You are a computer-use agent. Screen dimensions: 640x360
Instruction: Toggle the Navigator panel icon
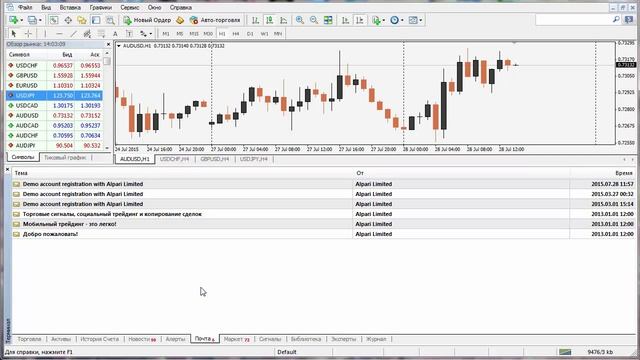pos(82,20)
